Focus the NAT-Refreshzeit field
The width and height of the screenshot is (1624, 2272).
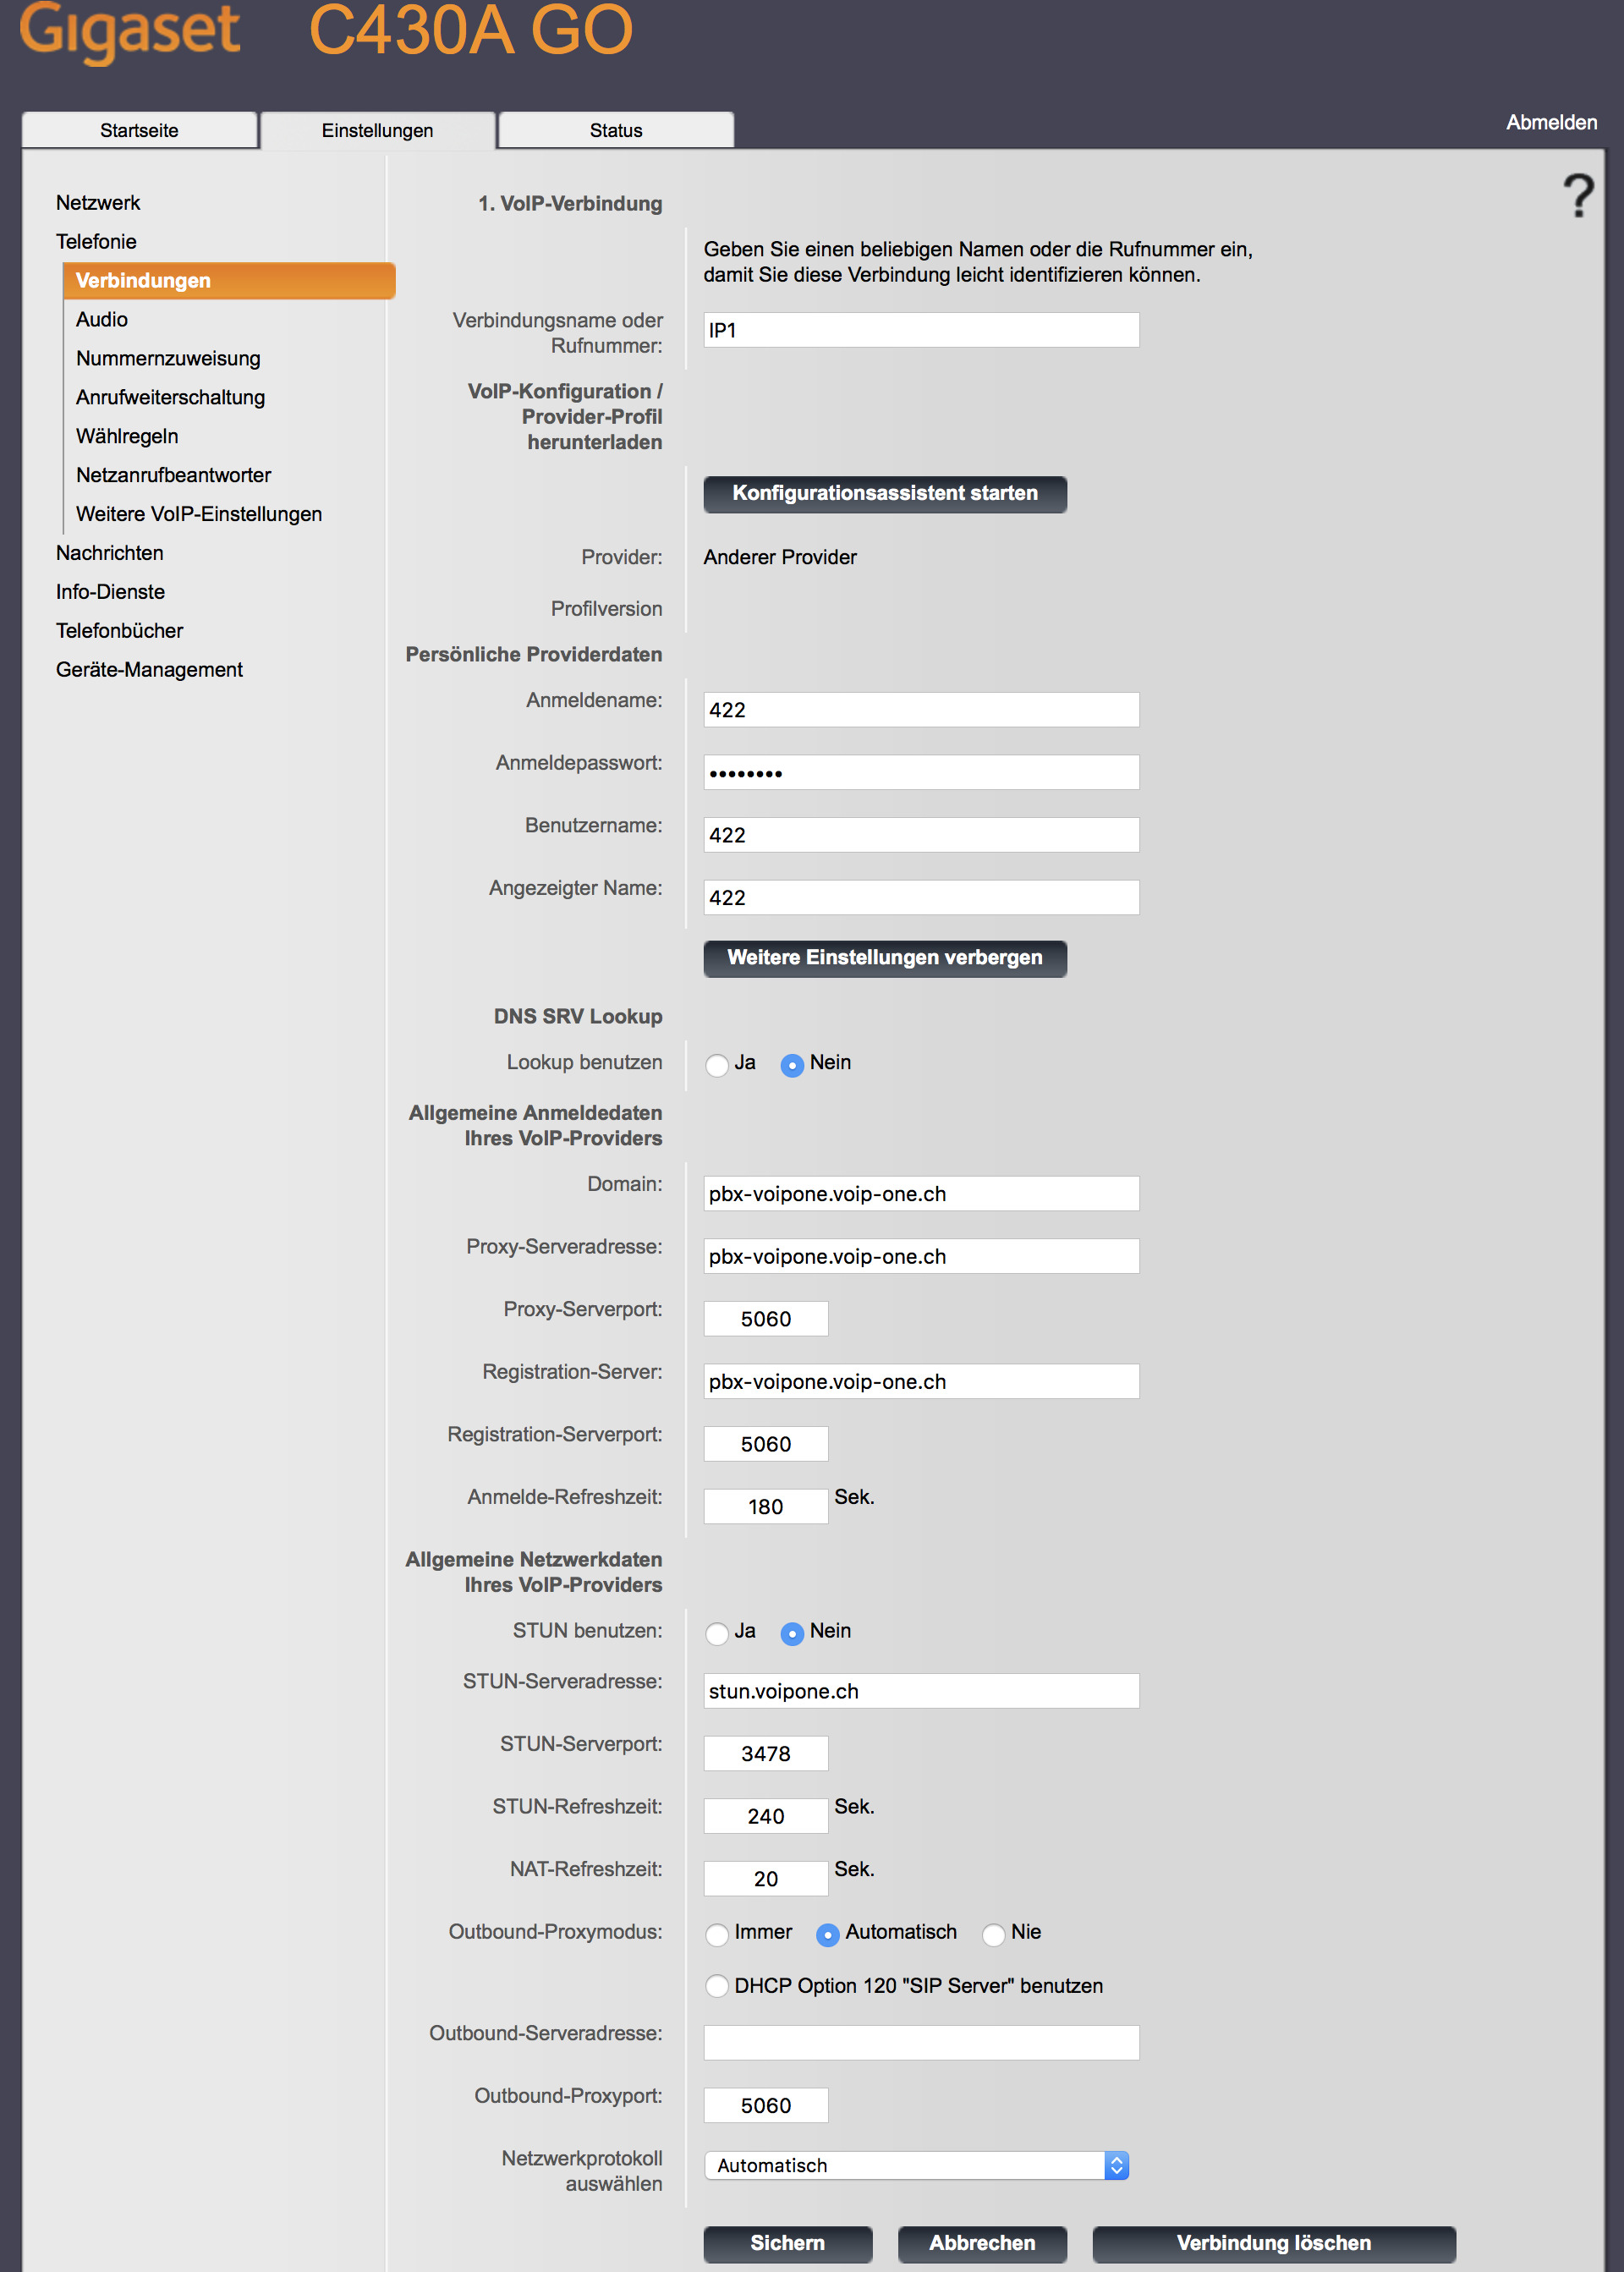coord(766,1878)
